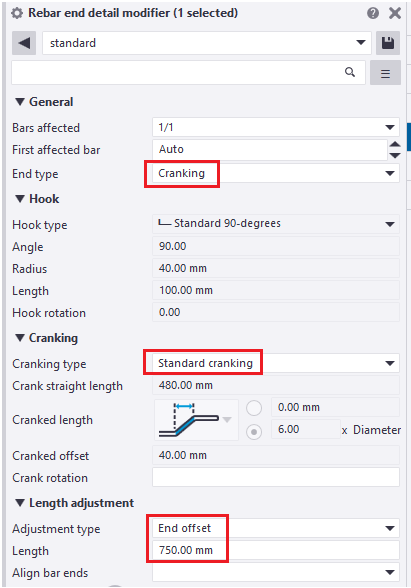
Task: Click the search magnifier icon
Action: [350, 72]
